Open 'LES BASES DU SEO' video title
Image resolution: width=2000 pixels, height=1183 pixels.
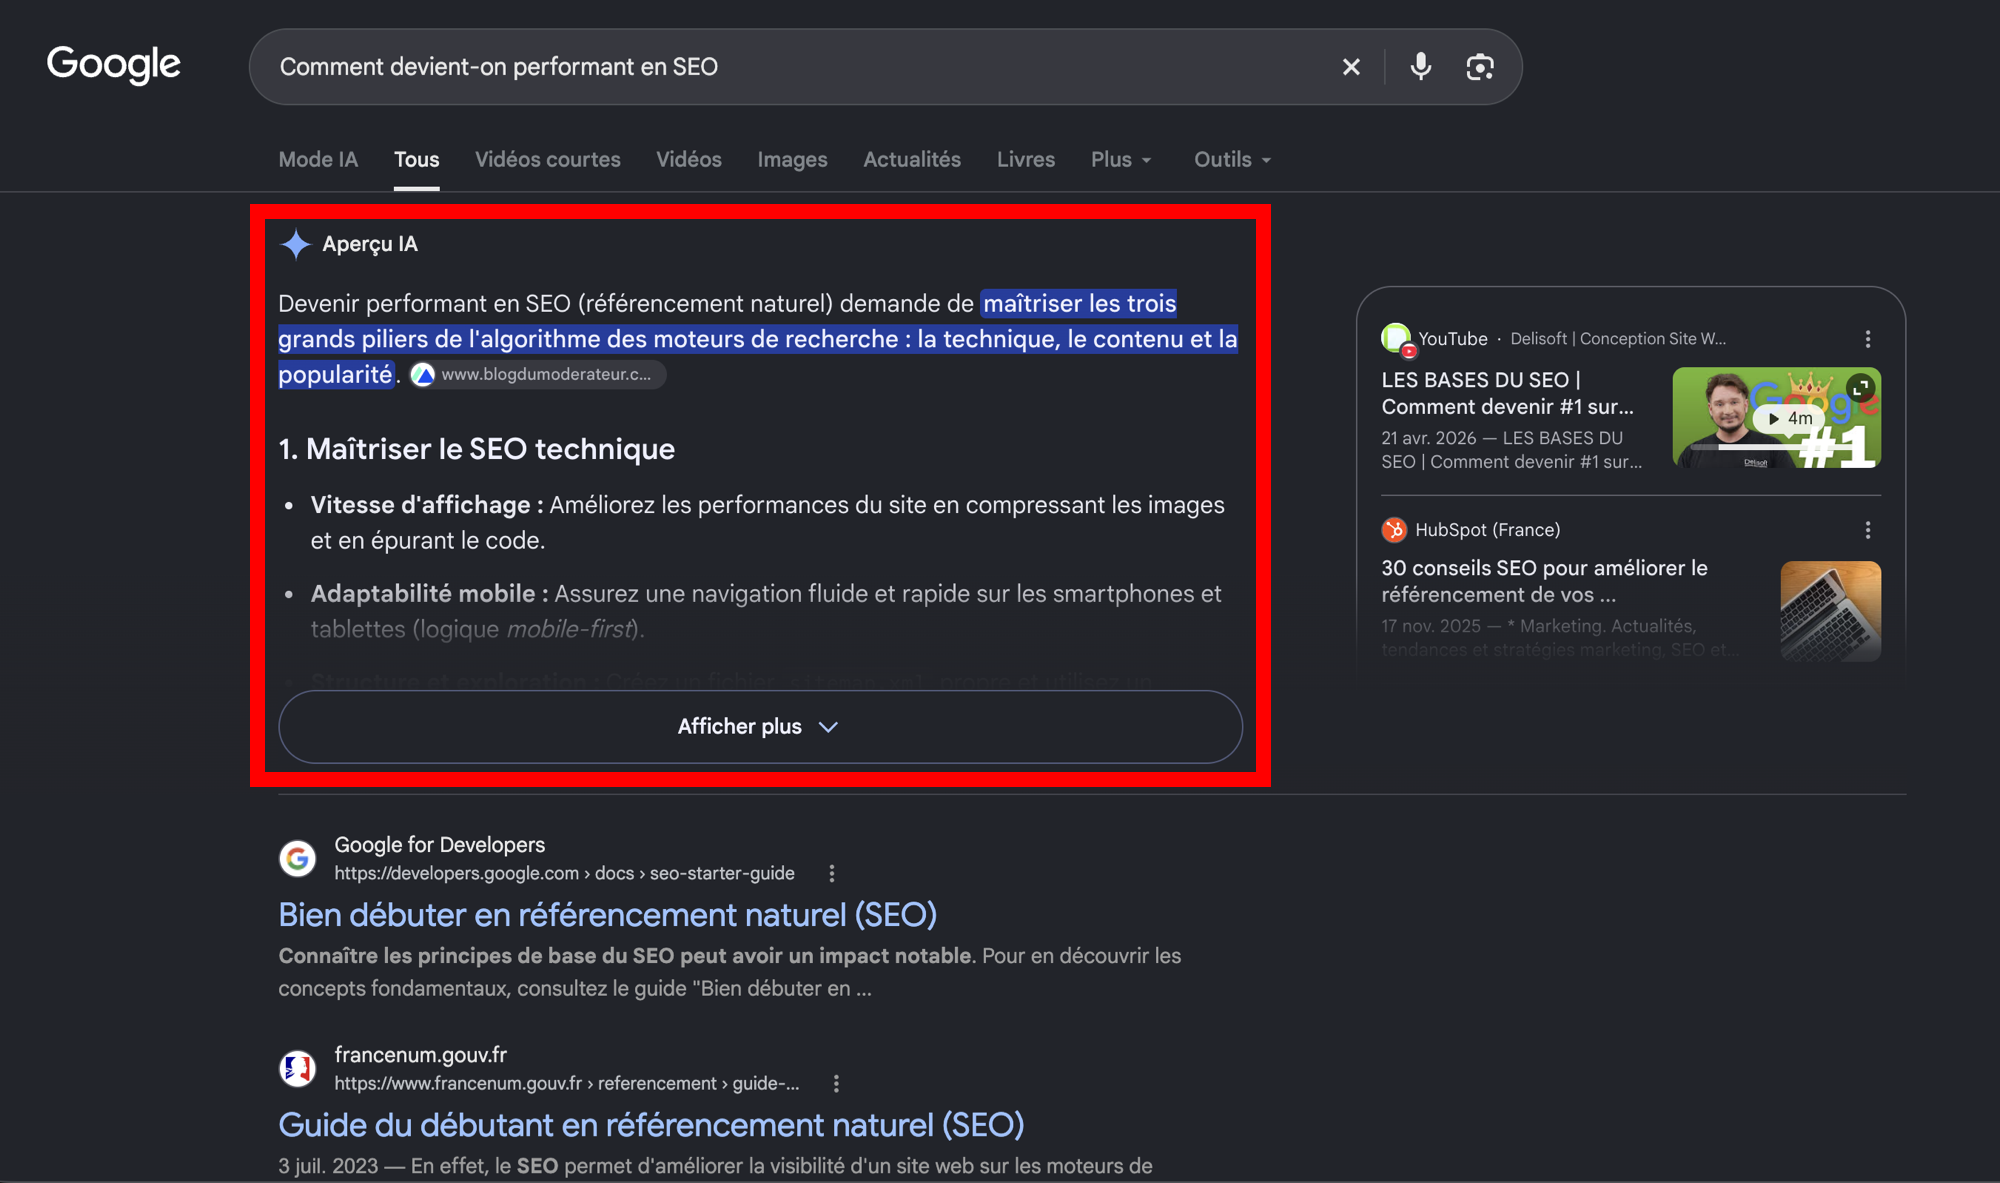pos(1508,393)
